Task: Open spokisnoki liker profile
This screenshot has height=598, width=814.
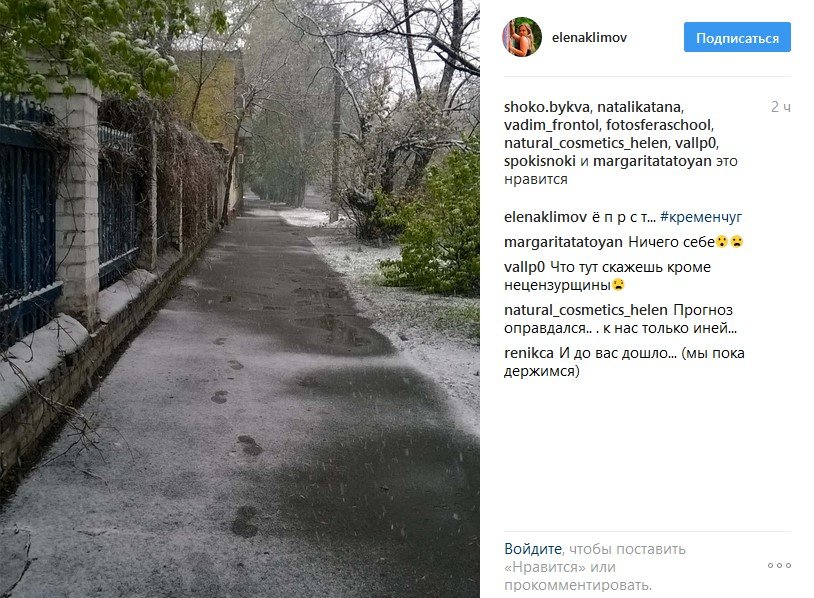Action: click(540, 161)
